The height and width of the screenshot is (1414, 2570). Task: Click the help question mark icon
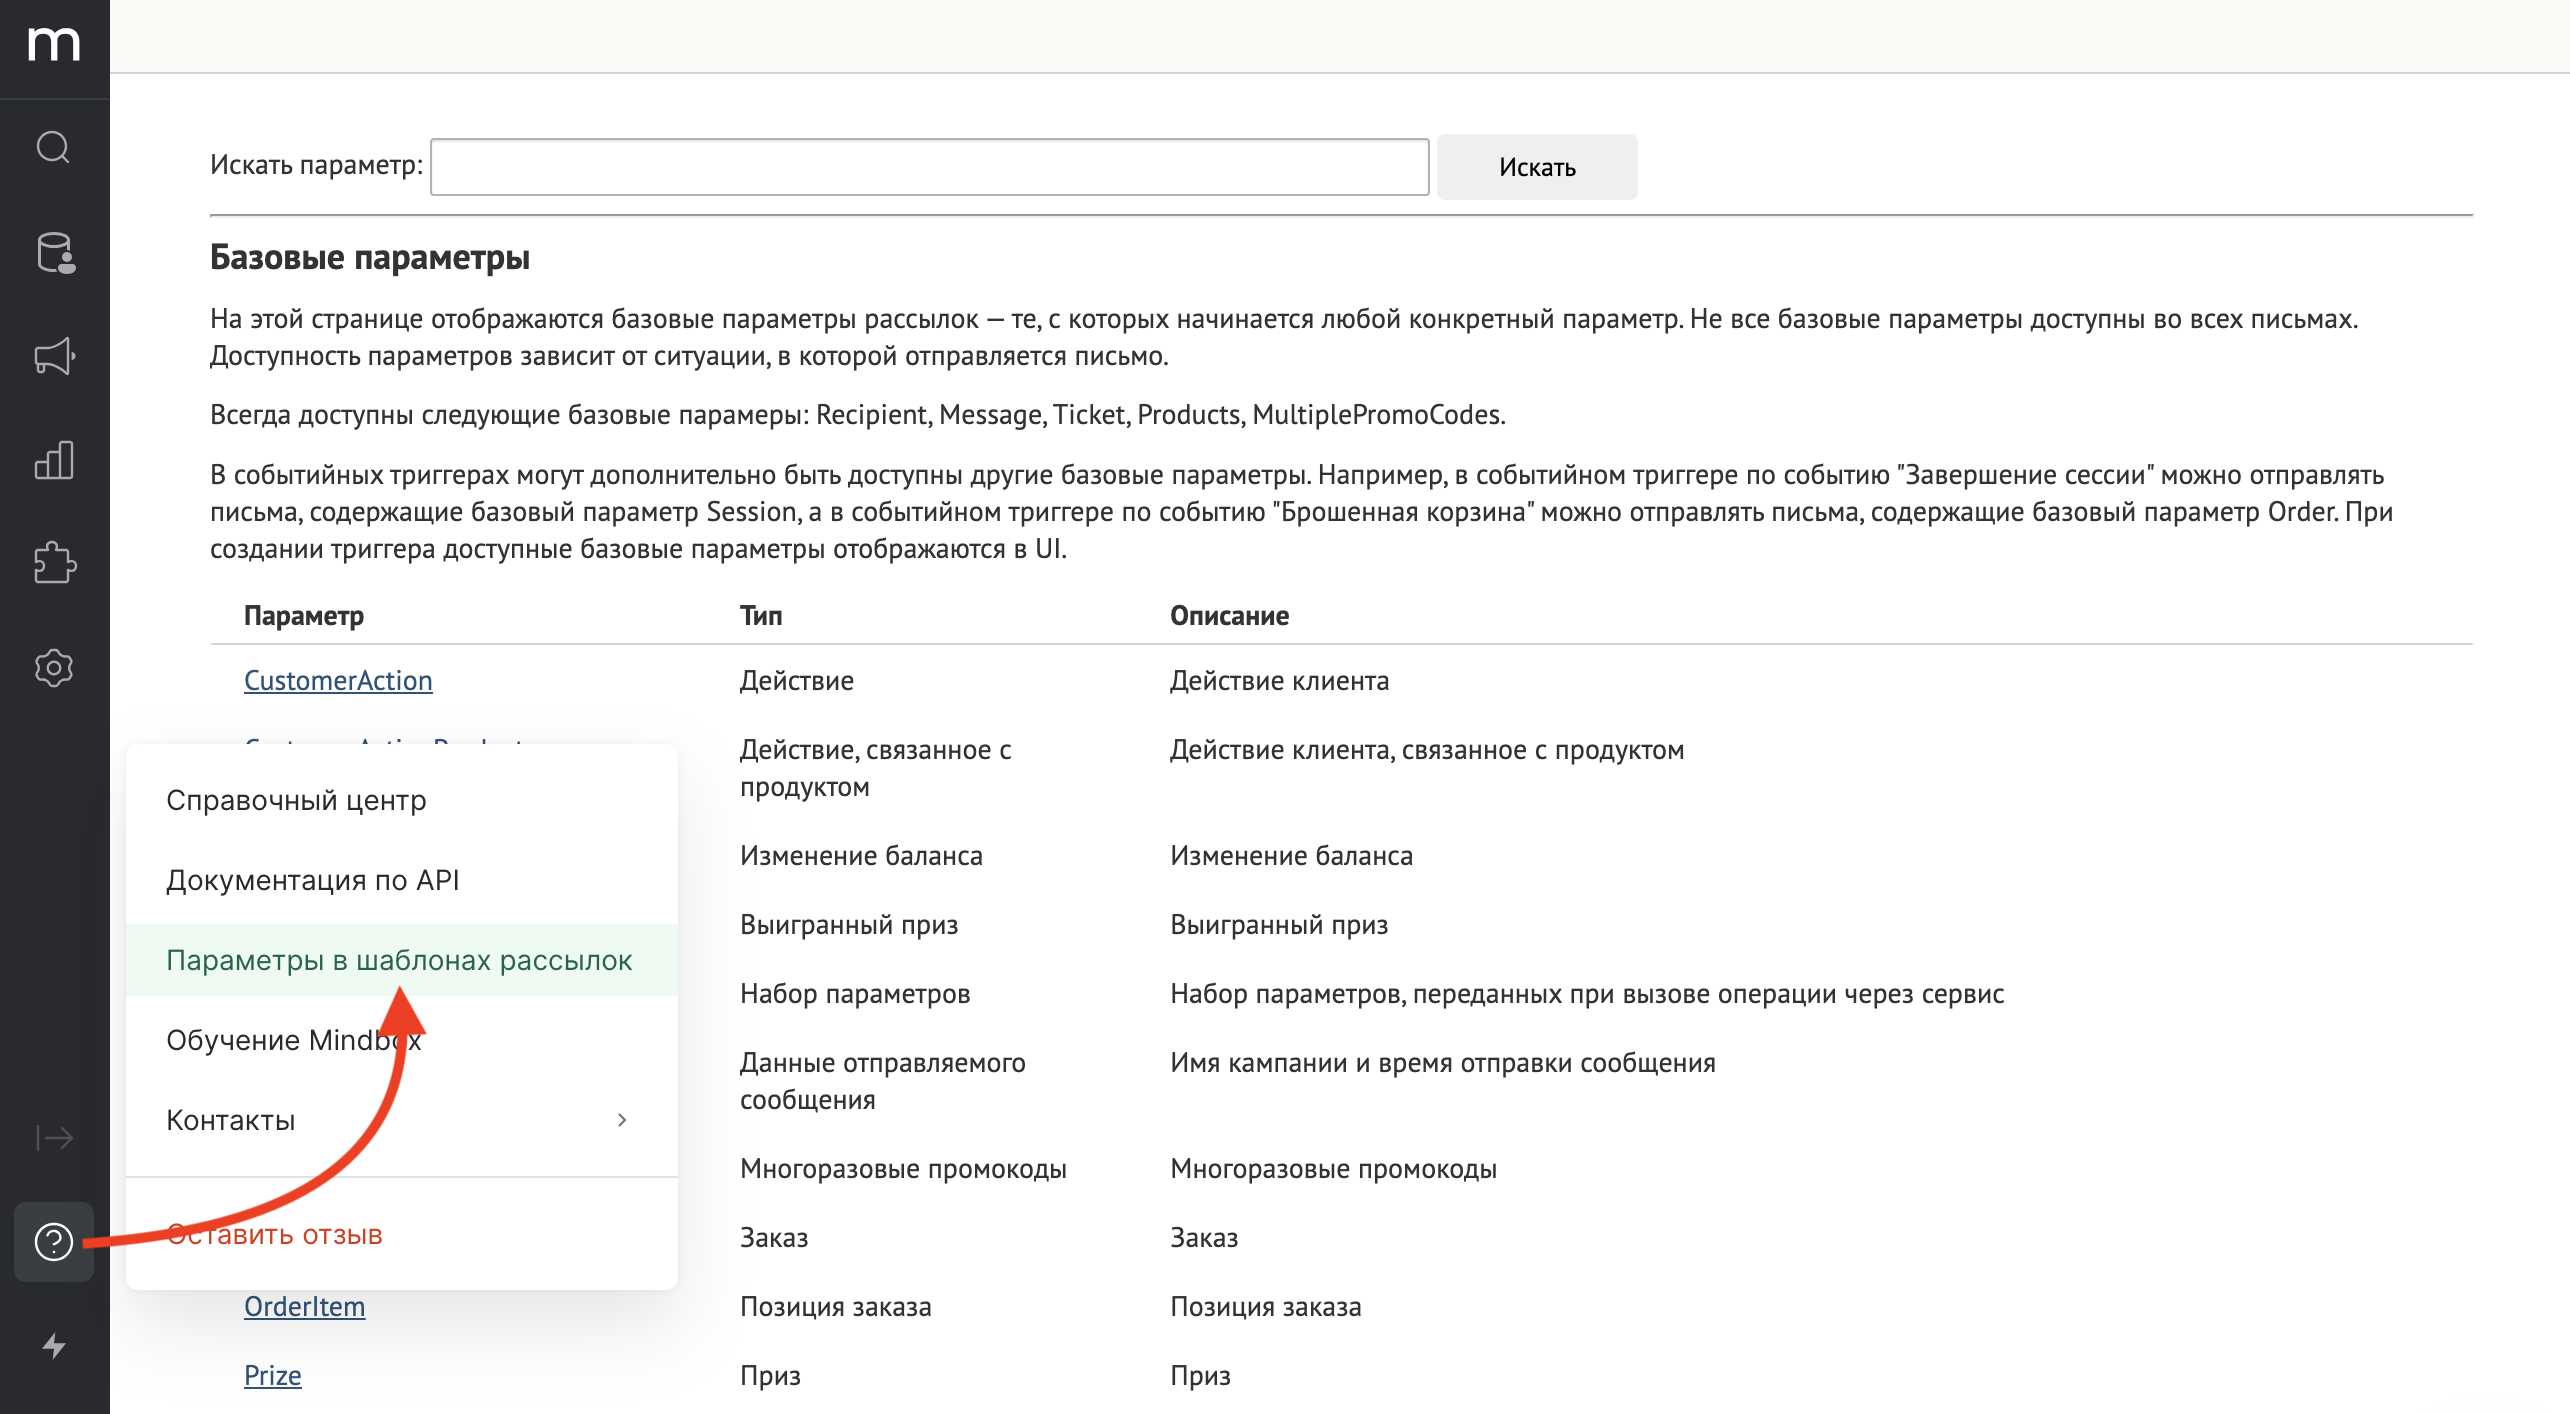click(x=54, y=1242)
